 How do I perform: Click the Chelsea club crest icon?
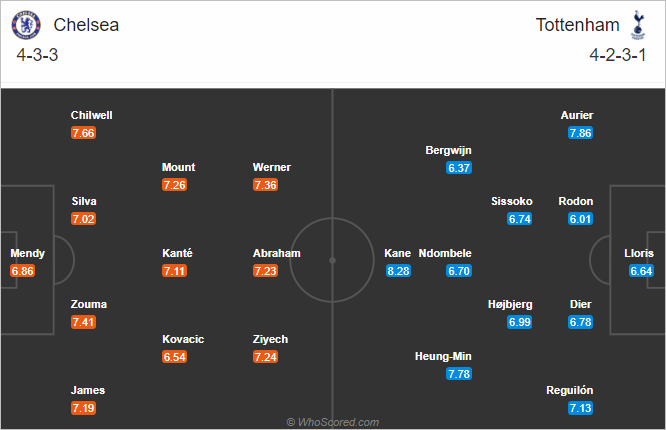tap(26, 25)
